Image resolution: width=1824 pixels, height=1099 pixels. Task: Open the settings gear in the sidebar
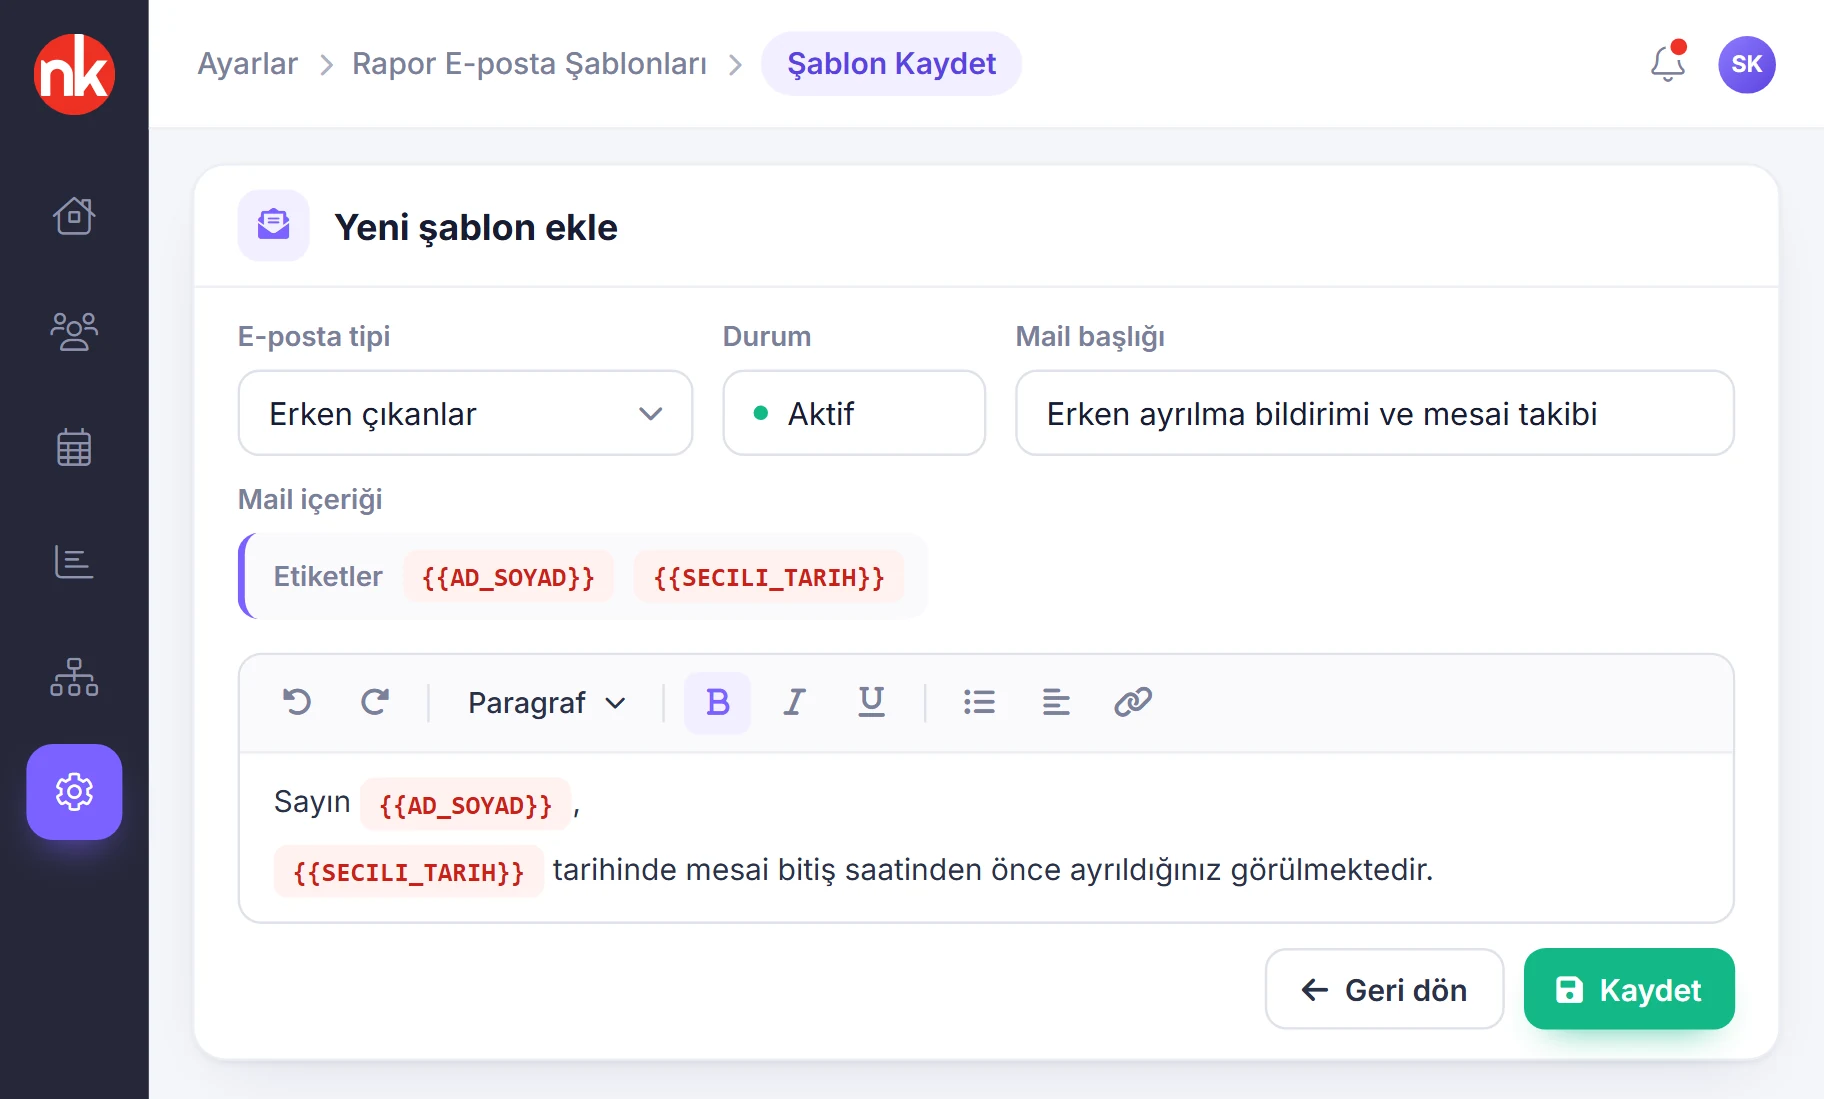click(x=74, y=792)
